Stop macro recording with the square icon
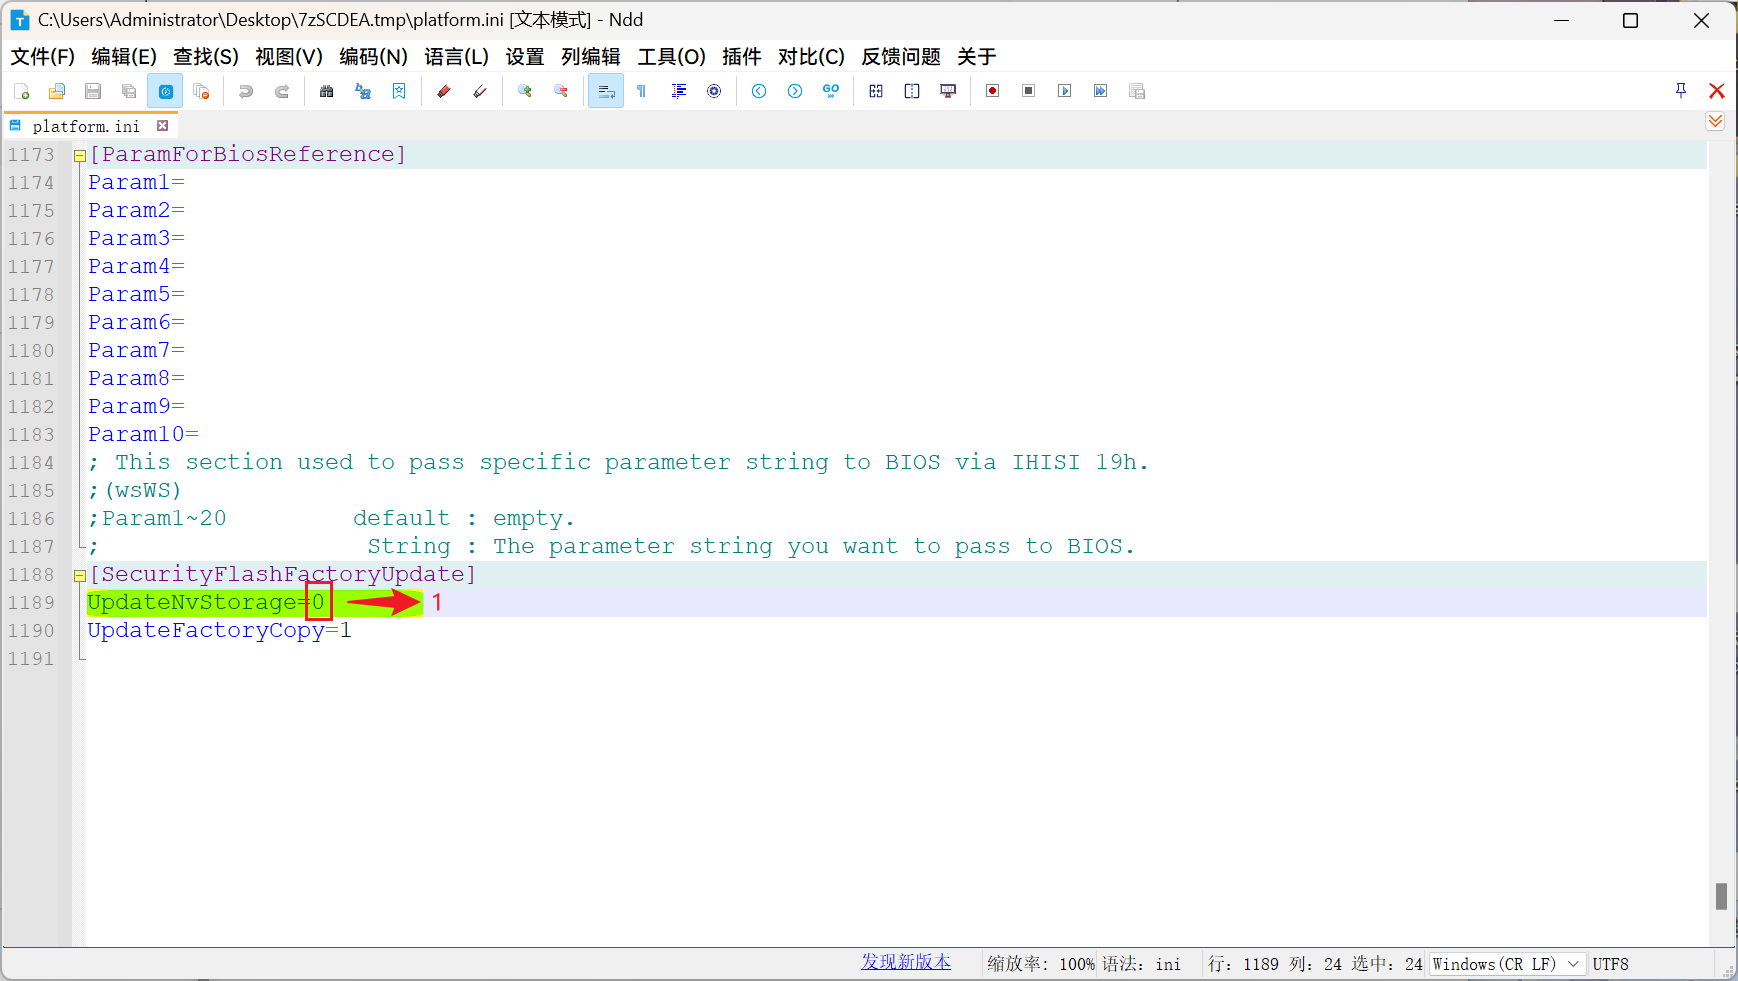This screenshot has height=981, width=1738. [1029, 91]
